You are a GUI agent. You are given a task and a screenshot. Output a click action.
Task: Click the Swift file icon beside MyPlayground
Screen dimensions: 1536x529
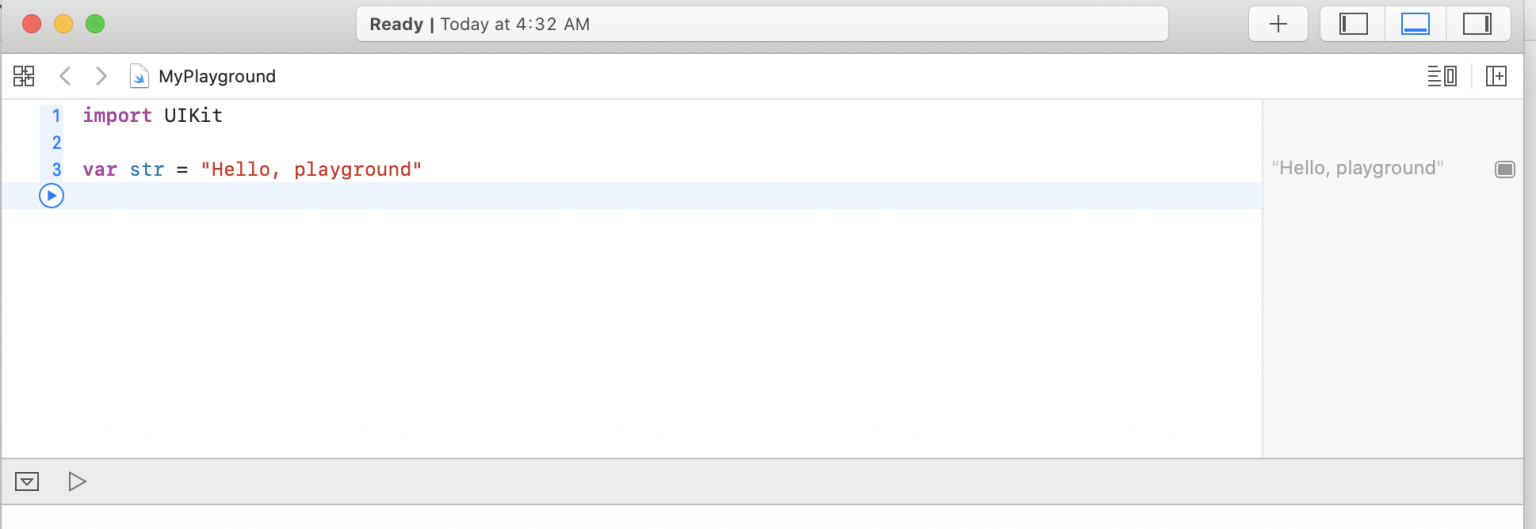139,76
